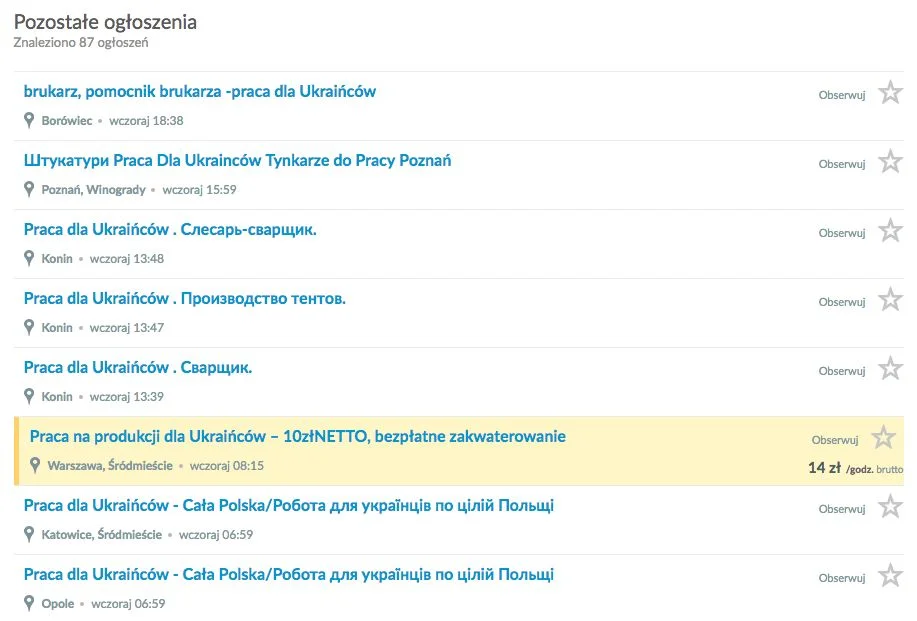Open Штукатури Praca Dla Ukrainców Tynkarze listing
This screenshot has width=917, height=621.
click(x=237, y=161)
